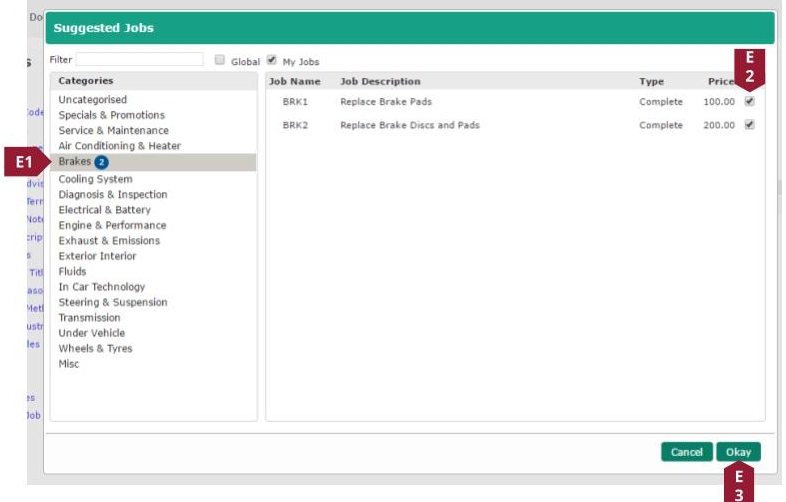The width and height of the screenshot is (786, 502).
Task: Uncheck the BRK2 job row checkbox
Action: (749, 125)
